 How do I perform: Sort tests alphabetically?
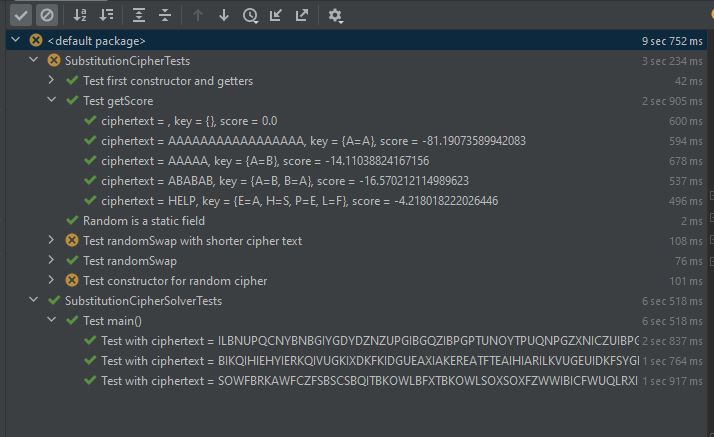tap(81, 15)
